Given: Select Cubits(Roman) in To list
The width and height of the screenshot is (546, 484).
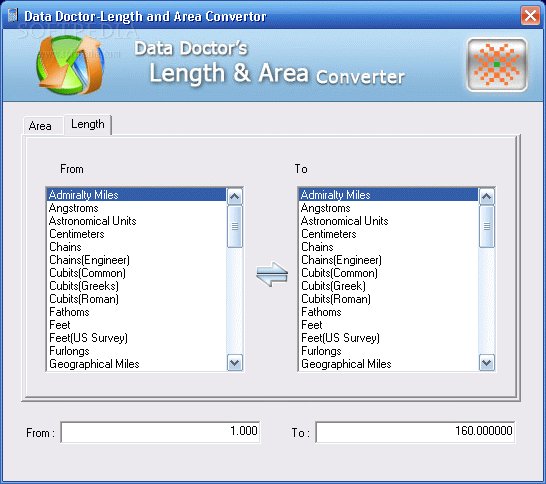Looking at the screenshot, I should click(389, 299).
